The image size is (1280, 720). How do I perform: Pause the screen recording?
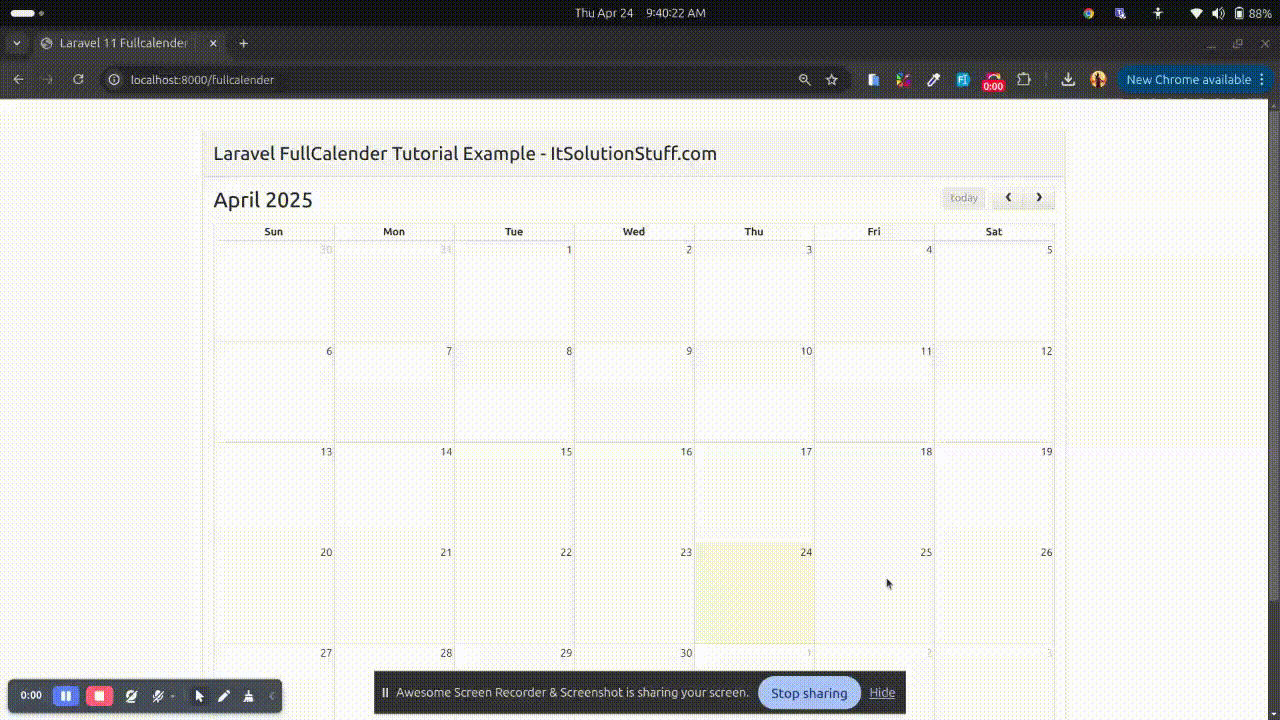tap(66, 696)
